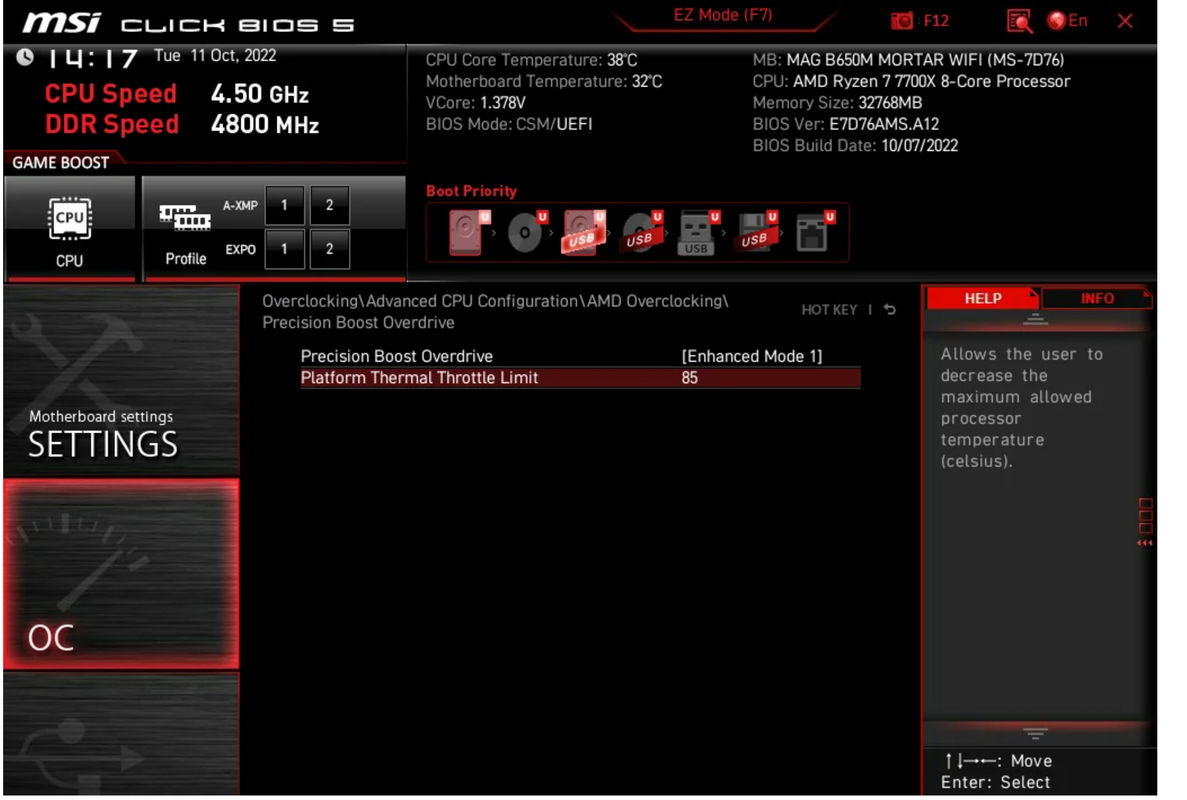Open Motherboard SETTINGS section
The image size is (1187, 800).
click(121, 381)
